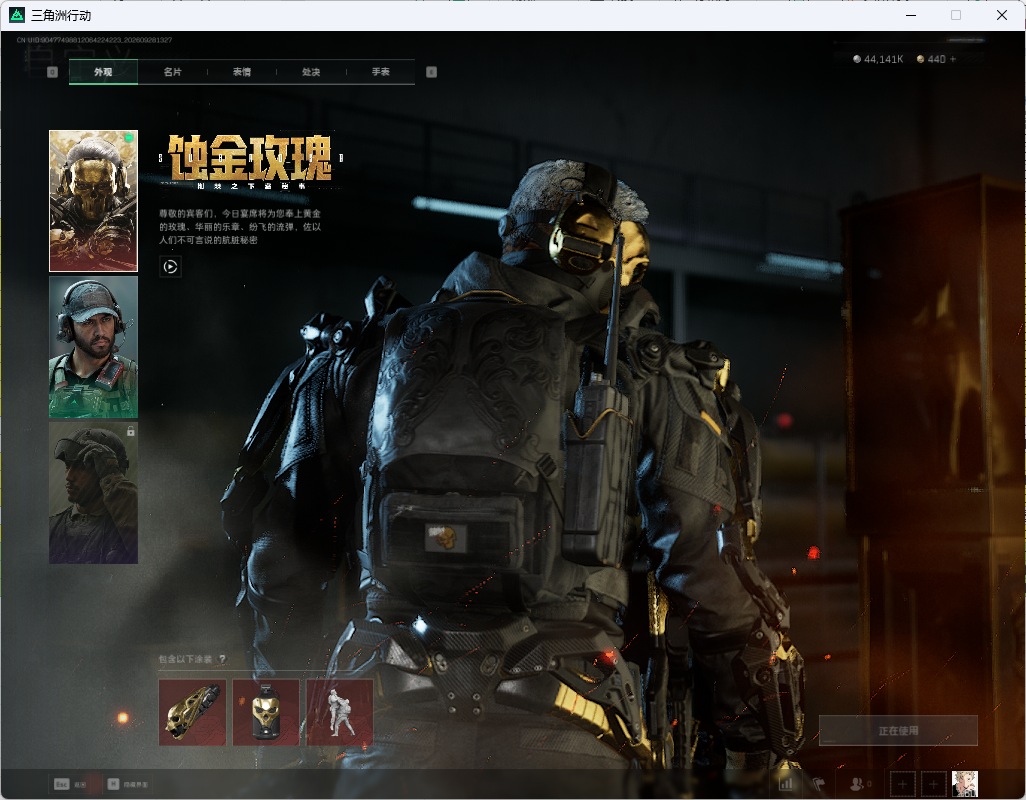The image size is (1026, 800).
Task: Click the Esc return button
Action: pyautogui.click(x=70, y=784)
